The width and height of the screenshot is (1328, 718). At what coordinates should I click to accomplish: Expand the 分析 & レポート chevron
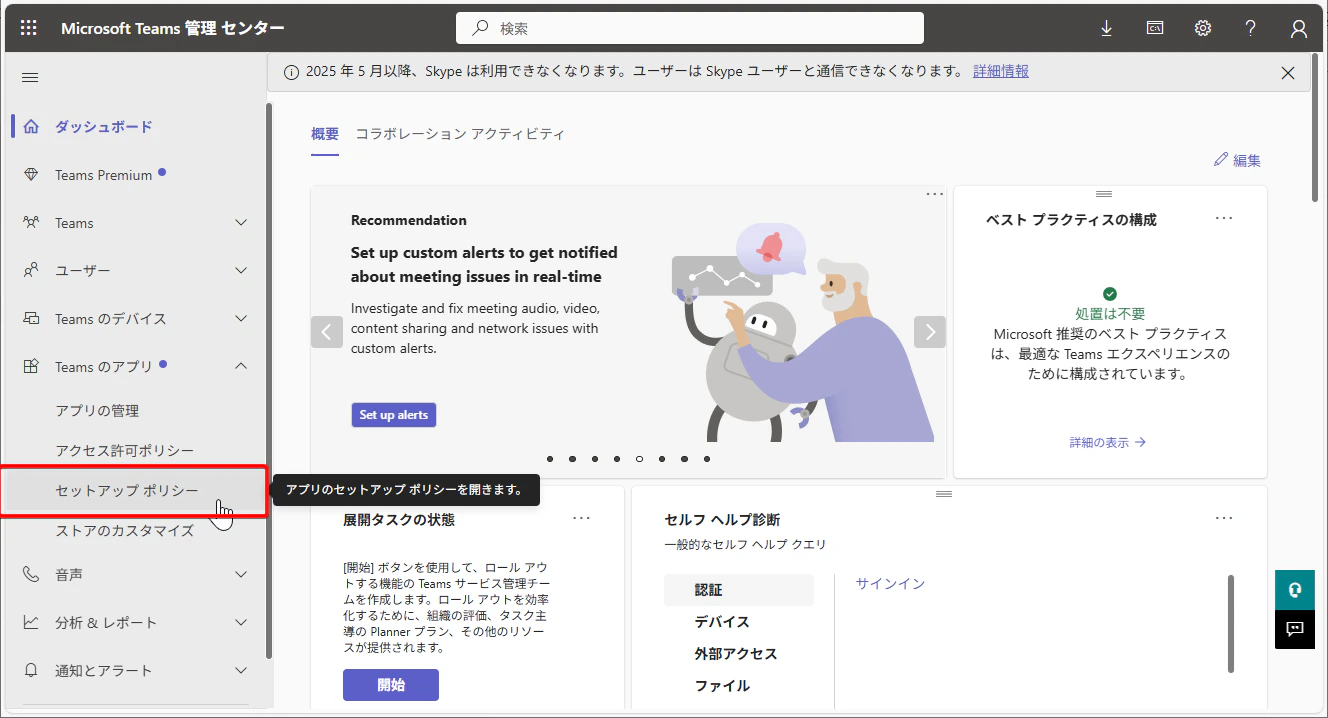[x=241, y=622]
